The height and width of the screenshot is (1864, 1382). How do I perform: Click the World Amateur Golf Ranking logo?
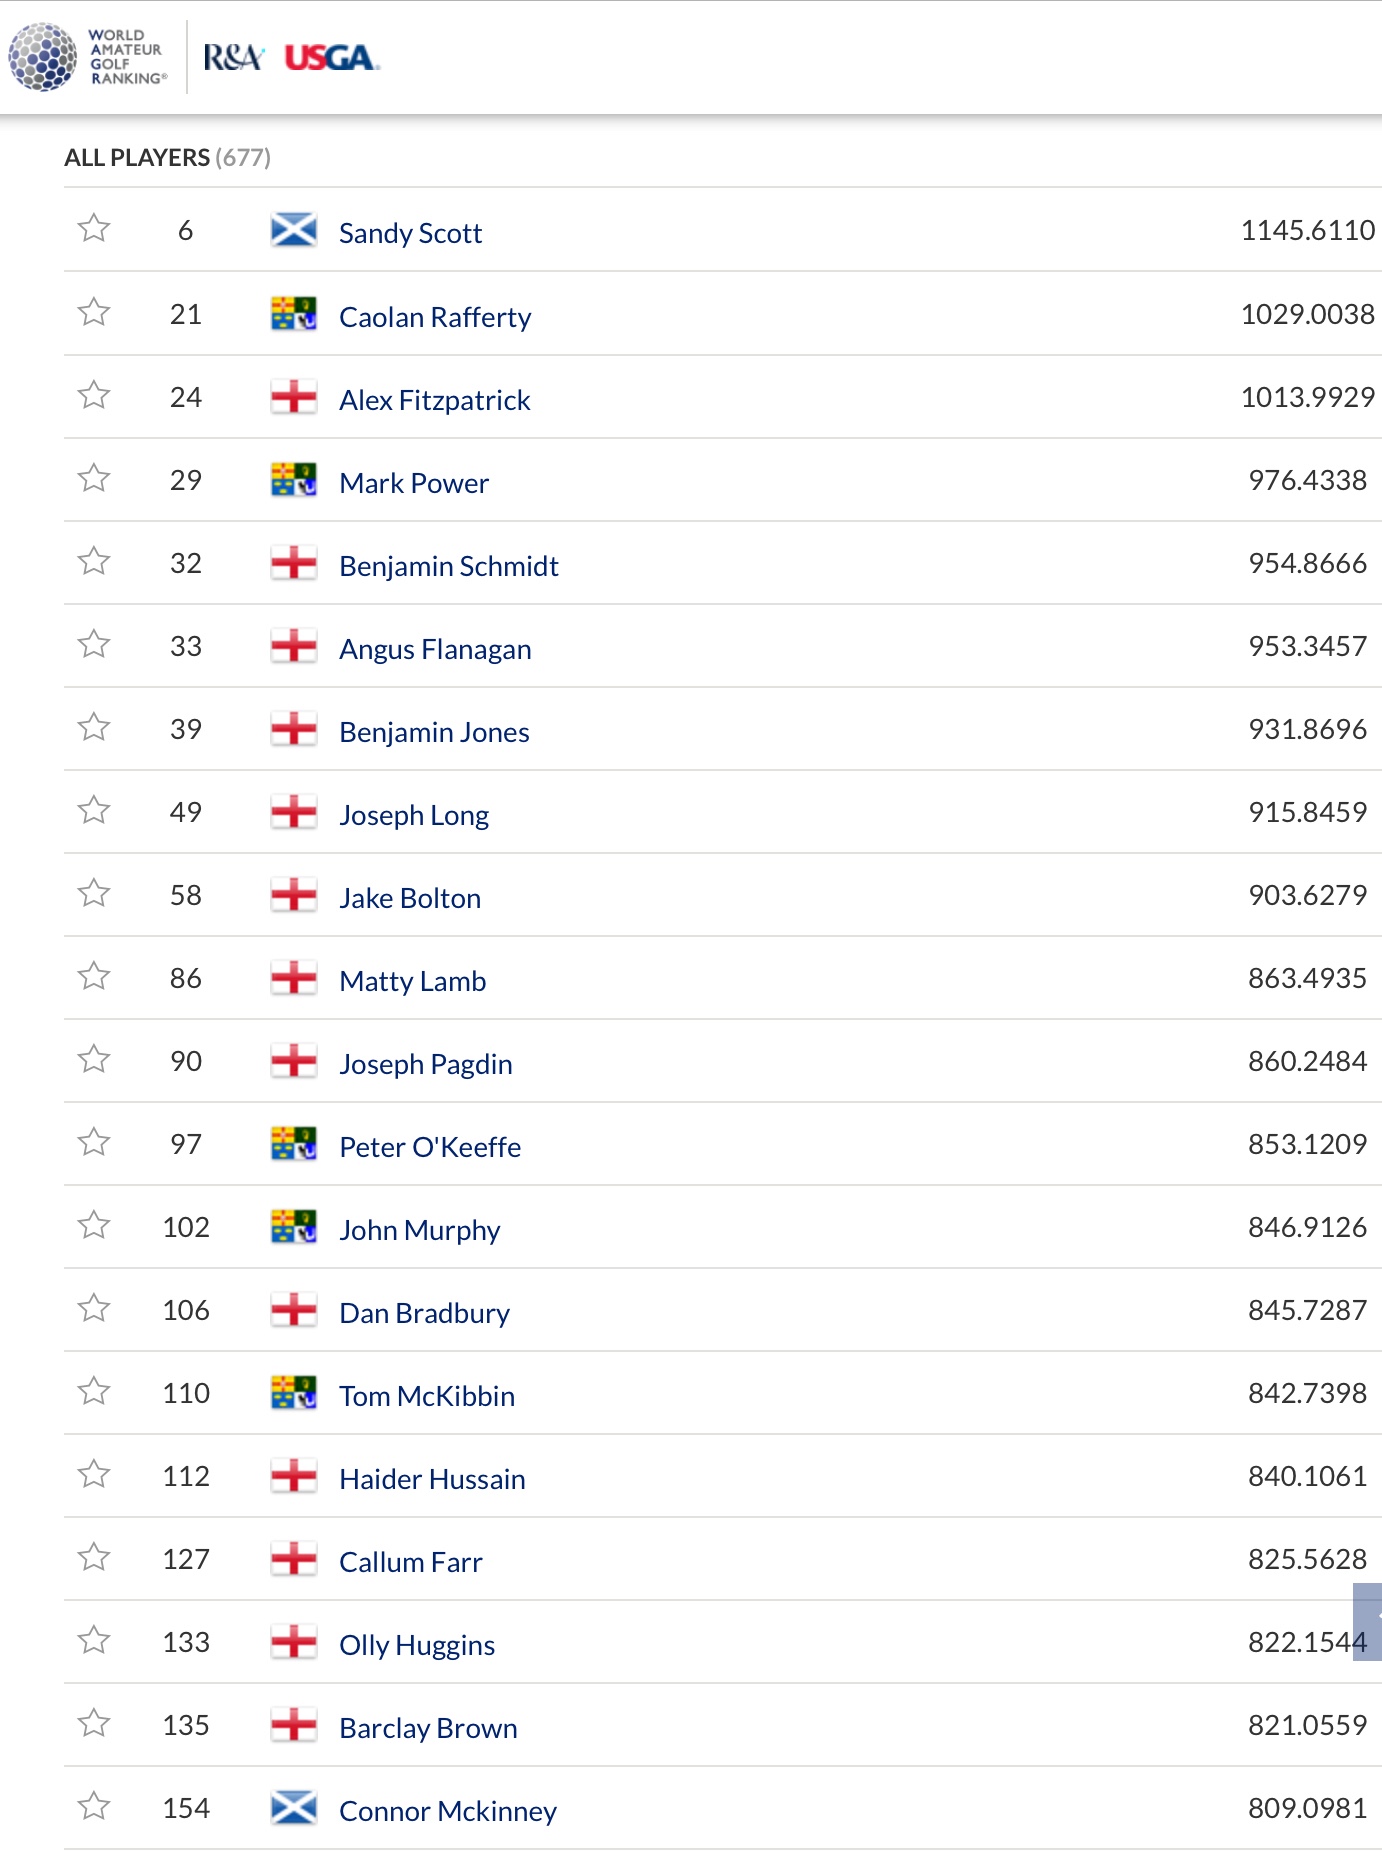(87, 57)
